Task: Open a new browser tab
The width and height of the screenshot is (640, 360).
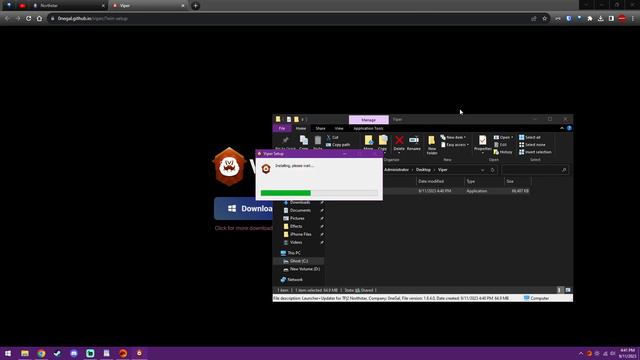Action: point(196,6)
